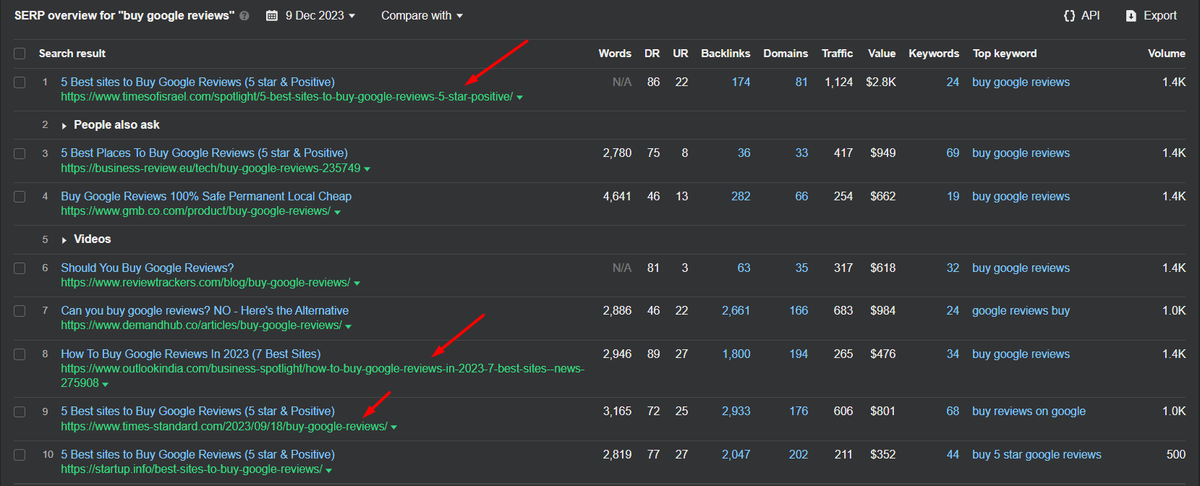This screenshot has height=486, width=1200.
Task: Open the timesofisrael.com URL dropdown arrow
Action: point(520,97)
